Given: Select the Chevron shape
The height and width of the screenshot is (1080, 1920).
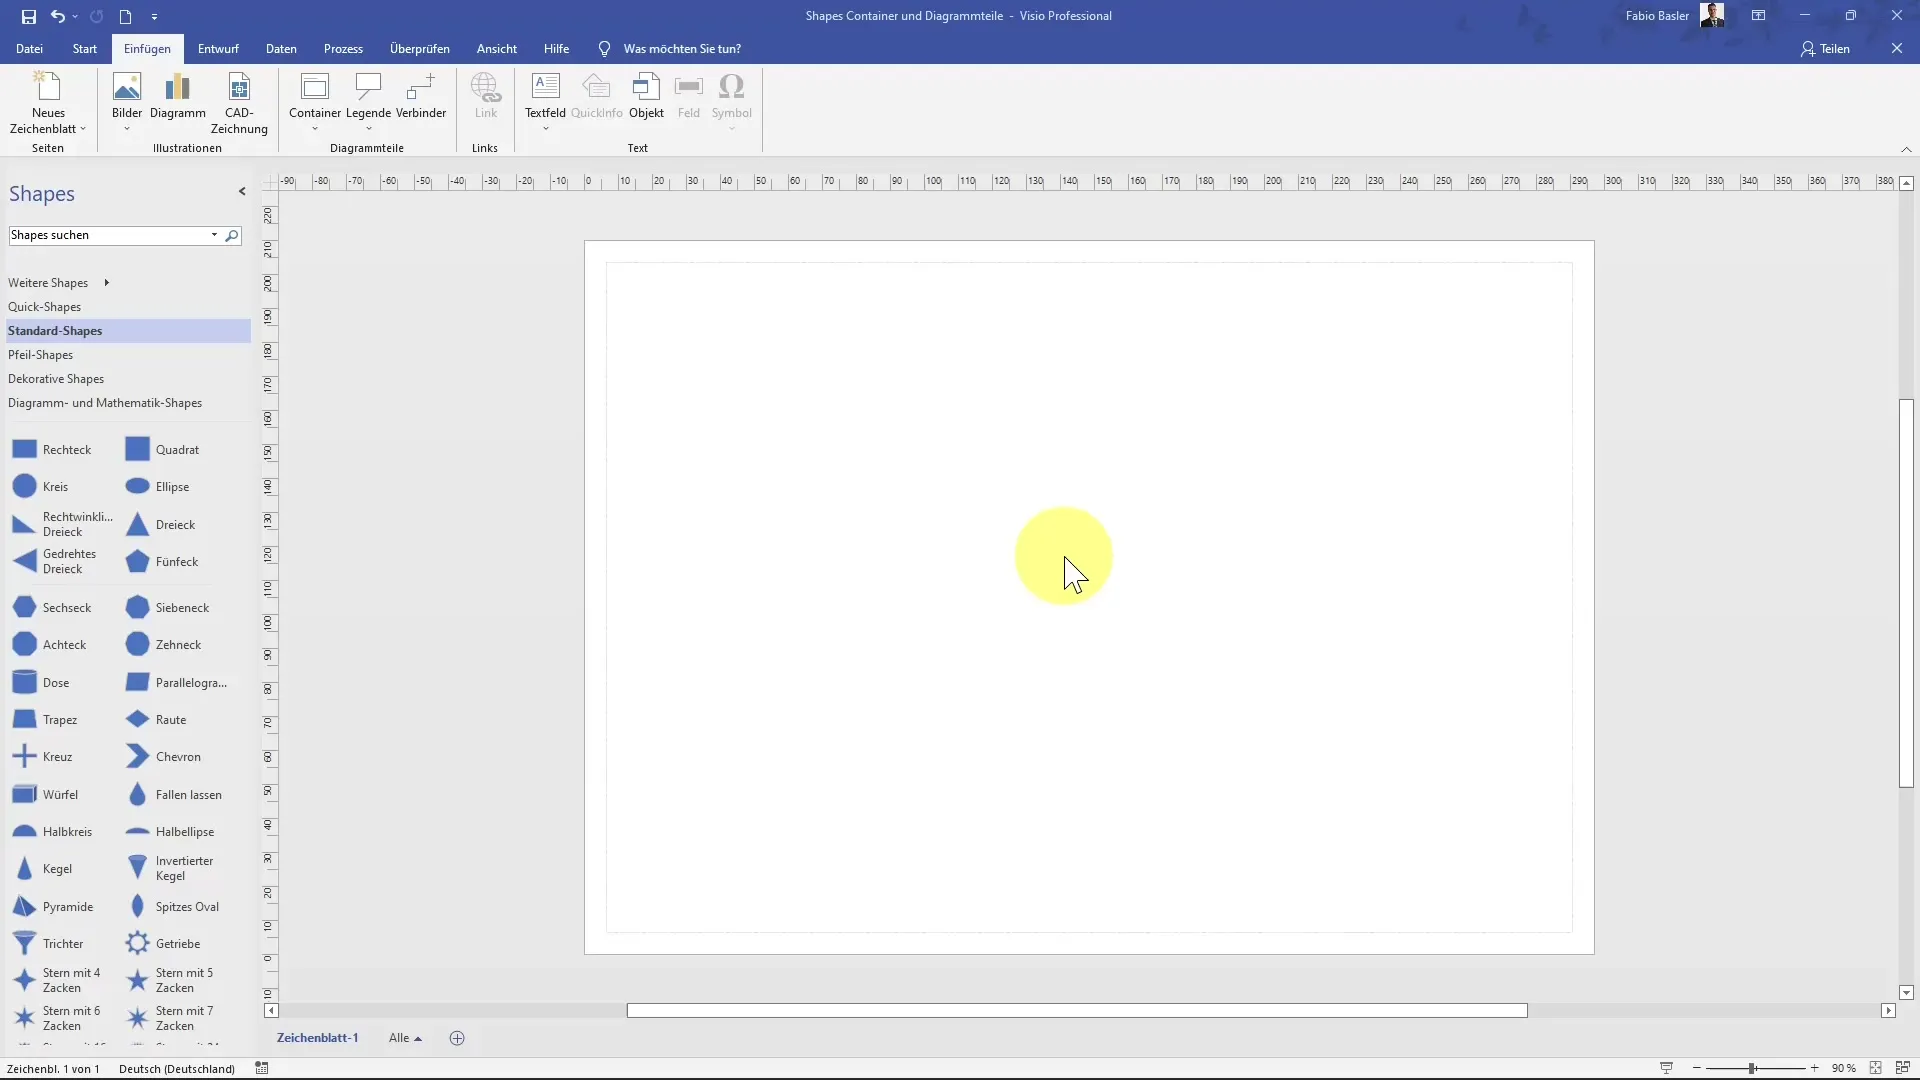Looking at the screenshot, I should pyautogui.click(x=163, y=757).
